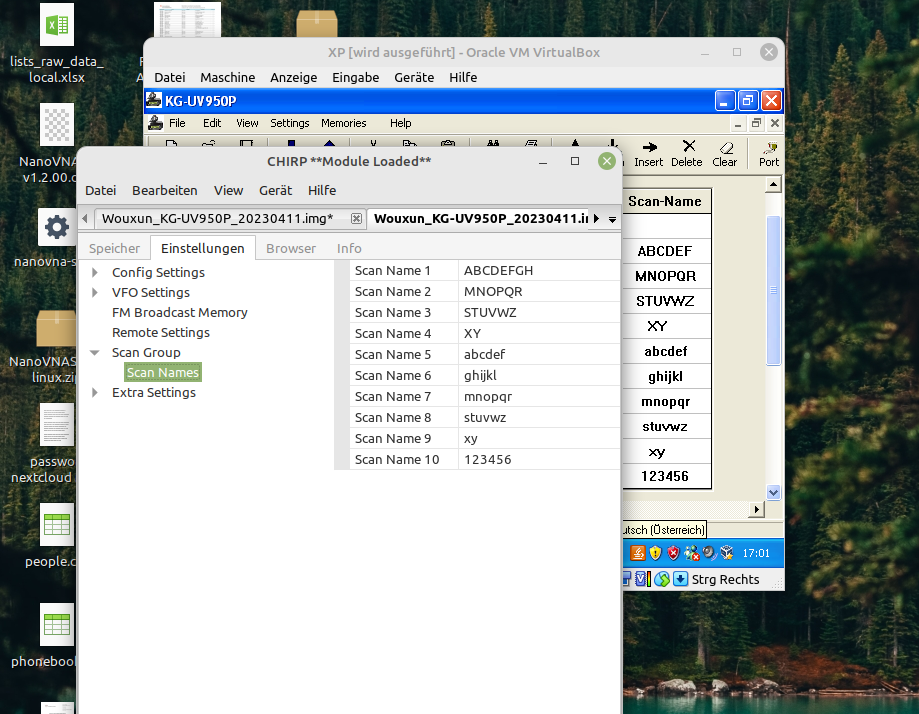Open the nanovna-s gear desktop icon
This screenshot has height=714, width=919.
[57, 227]
